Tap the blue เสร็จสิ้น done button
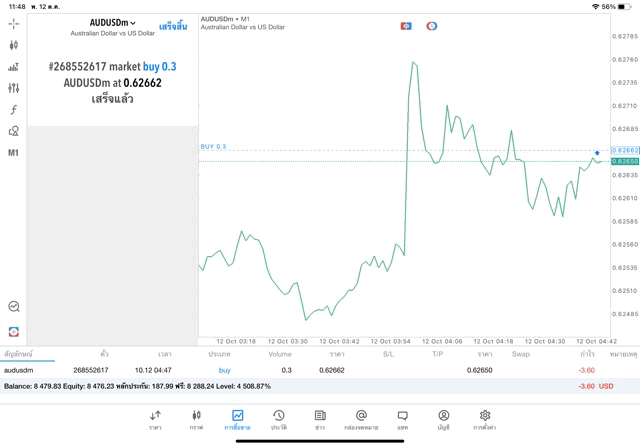 pyautogui.click(x=173, y=27)
